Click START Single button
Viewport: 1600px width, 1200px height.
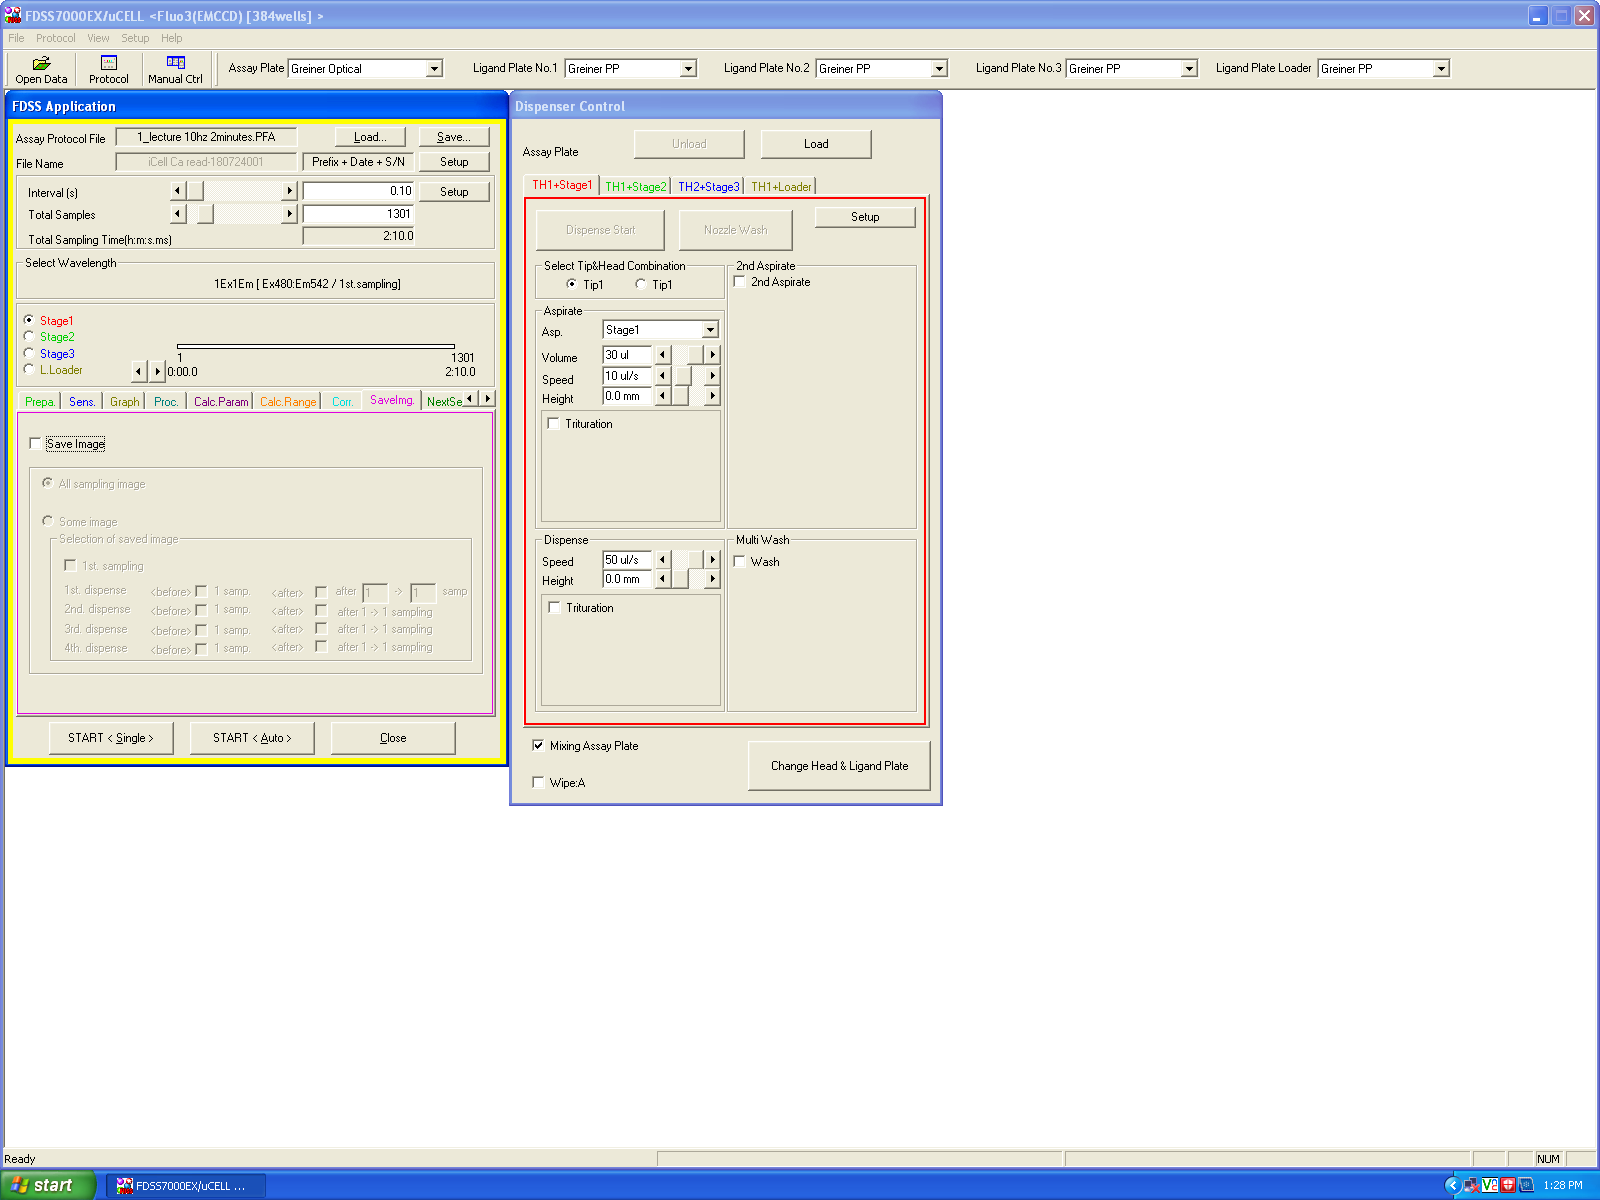pos(111,738)
